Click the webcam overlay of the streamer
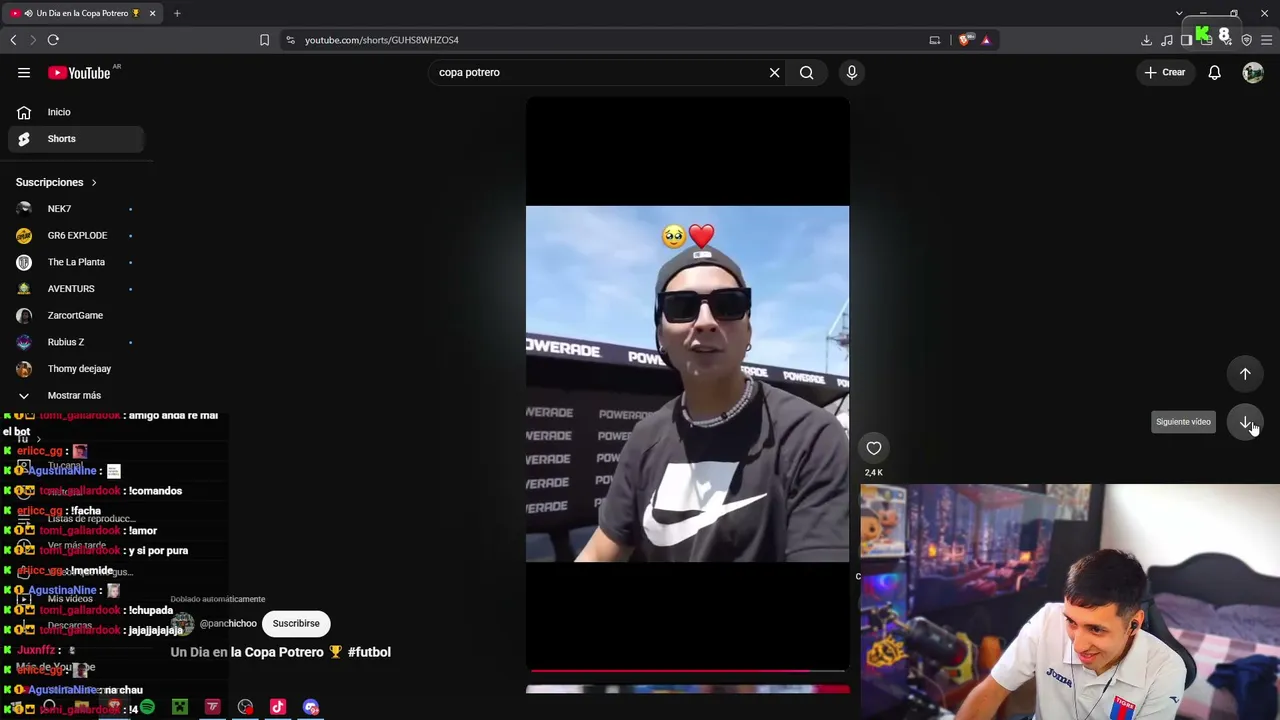Viewport: 1280px width, 720px height. pos(1070,602)
